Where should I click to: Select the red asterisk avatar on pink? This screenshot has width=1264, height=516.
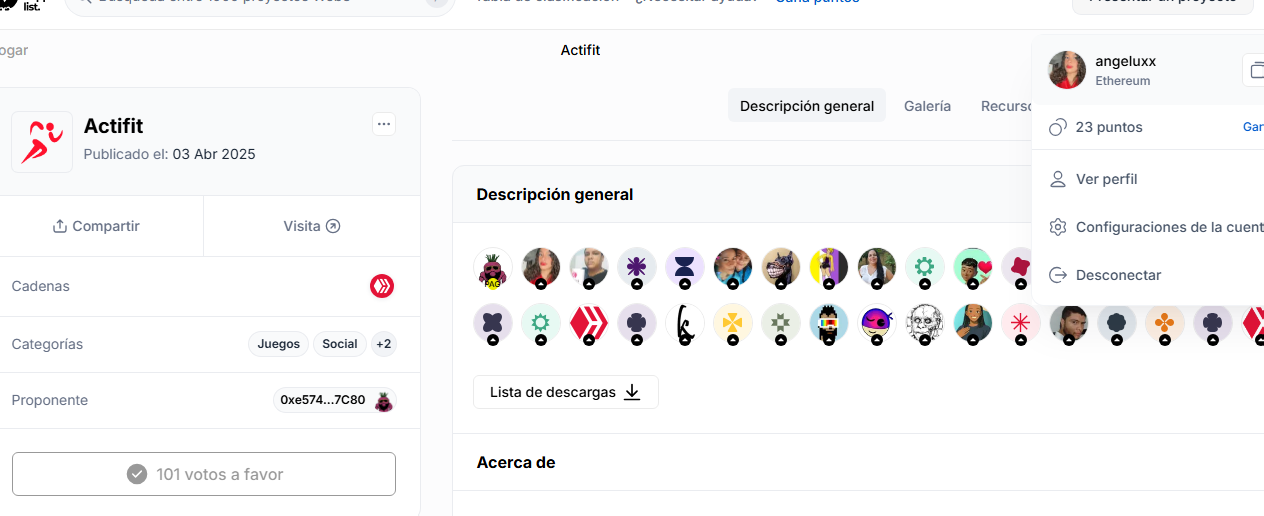pos(1021,324)
